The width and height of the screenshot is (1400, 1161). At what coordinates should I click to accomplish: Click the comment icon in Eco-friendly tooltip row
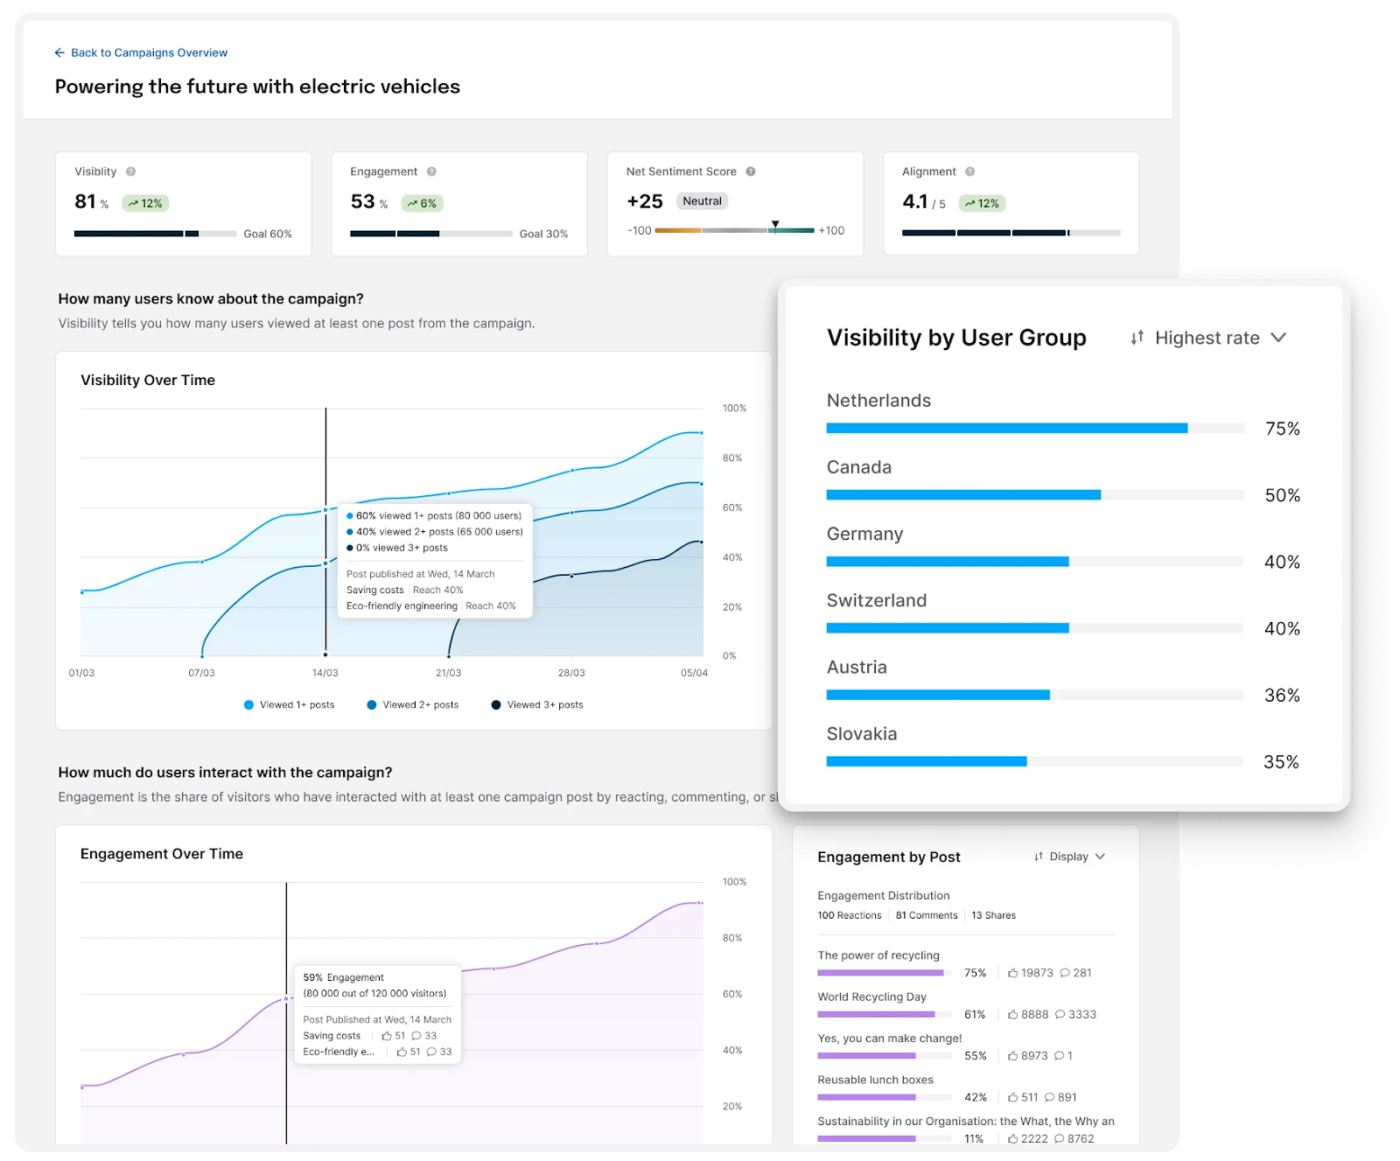click(432, 1052)
